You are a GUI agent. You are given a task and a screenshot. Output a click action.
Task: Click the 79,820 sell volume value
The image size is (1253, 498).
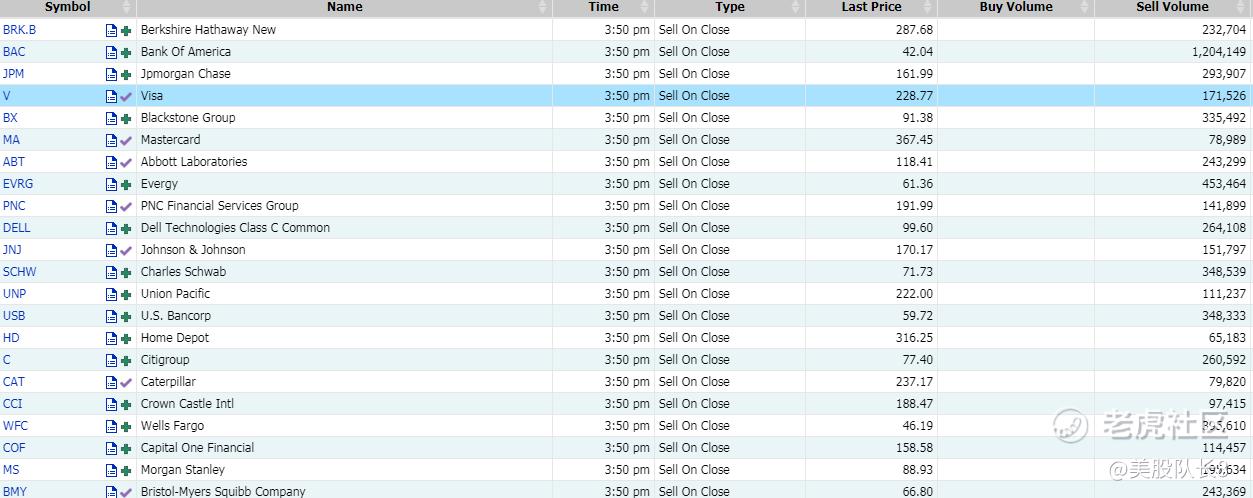point(1227,382)
